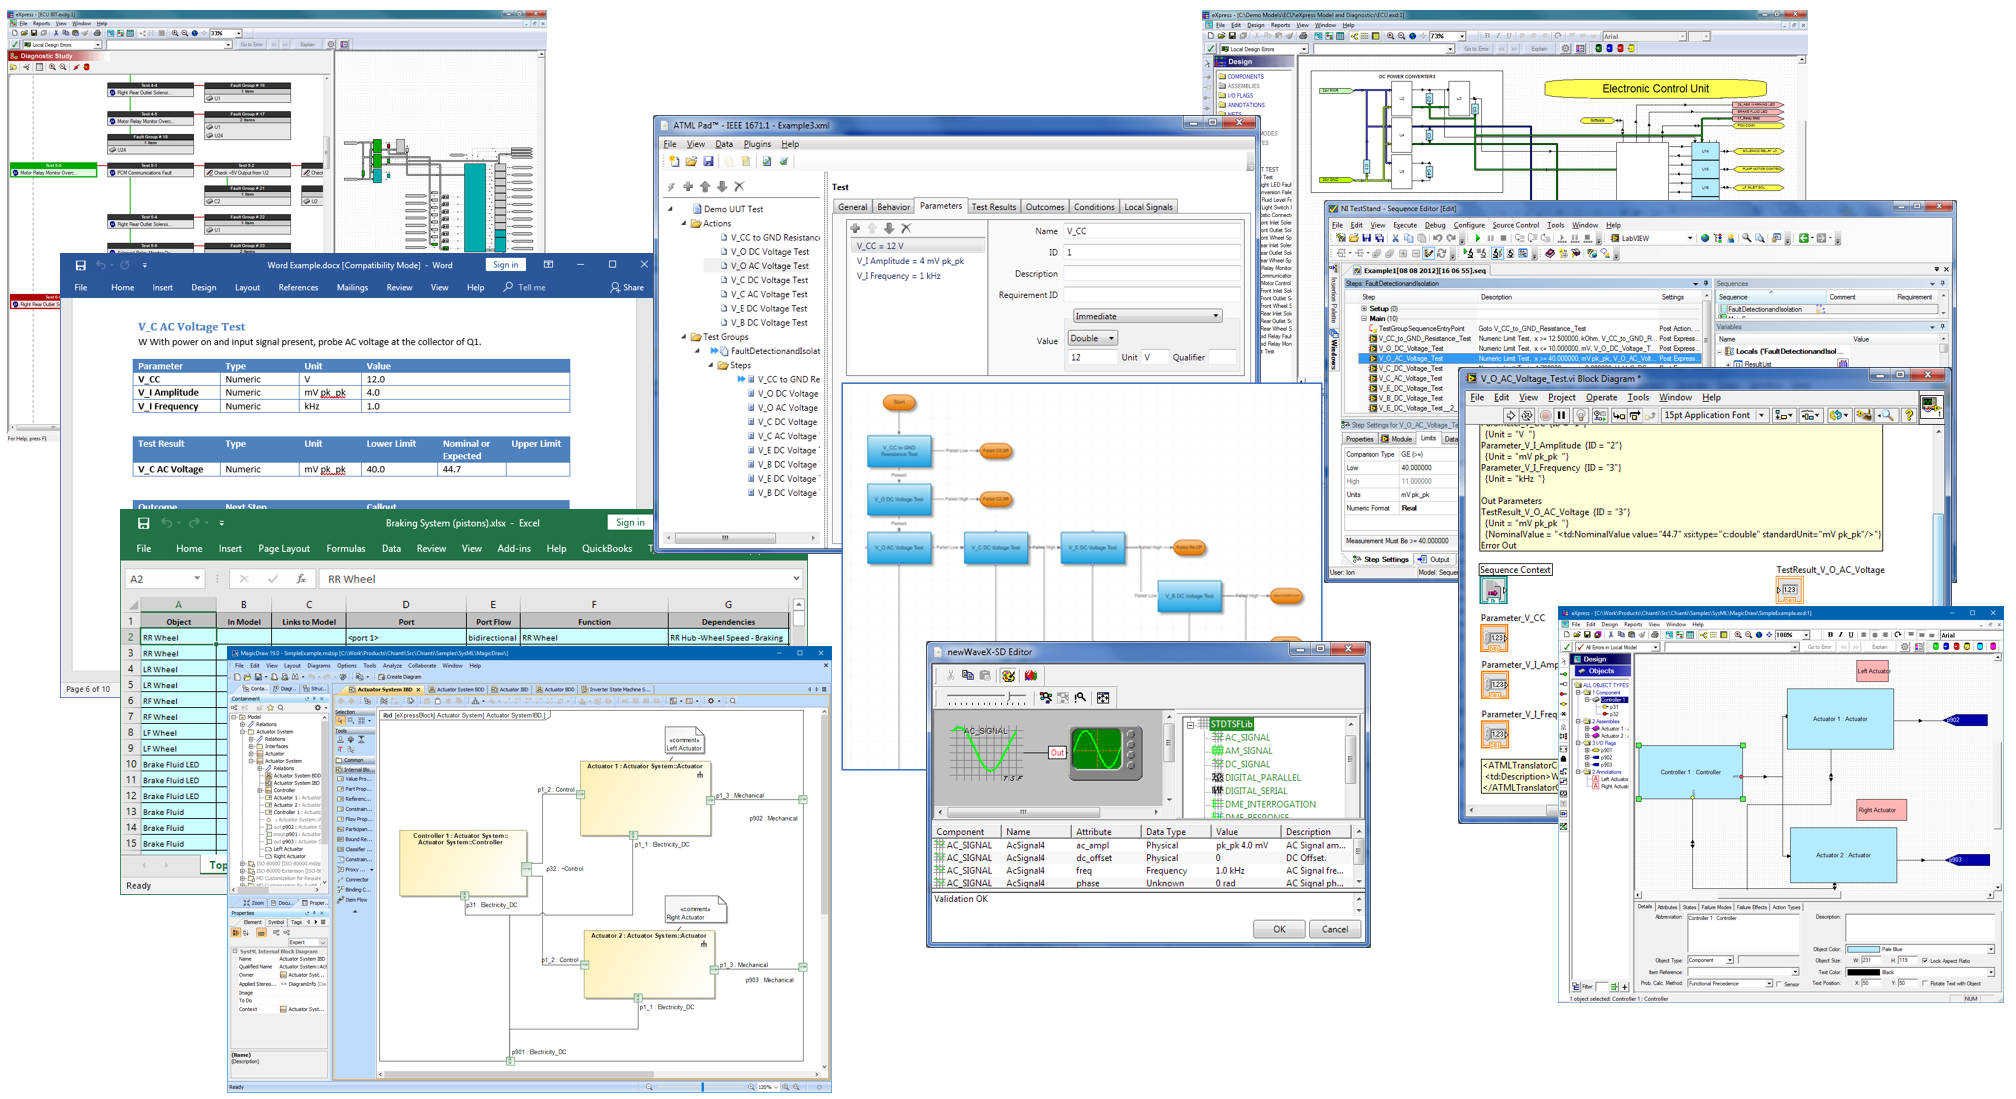Click Sign in button in Word

click(x=505, y=265)
